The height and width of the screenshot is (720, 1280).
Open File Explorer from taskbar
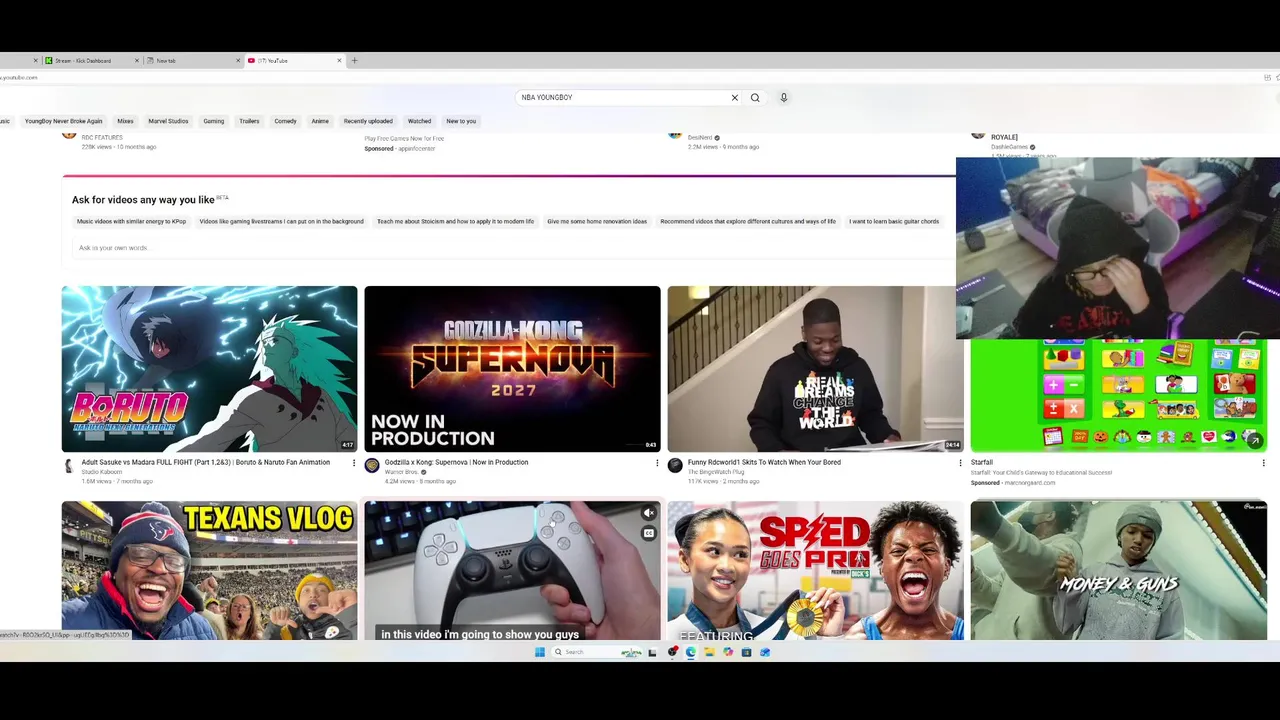pos(709,652)
